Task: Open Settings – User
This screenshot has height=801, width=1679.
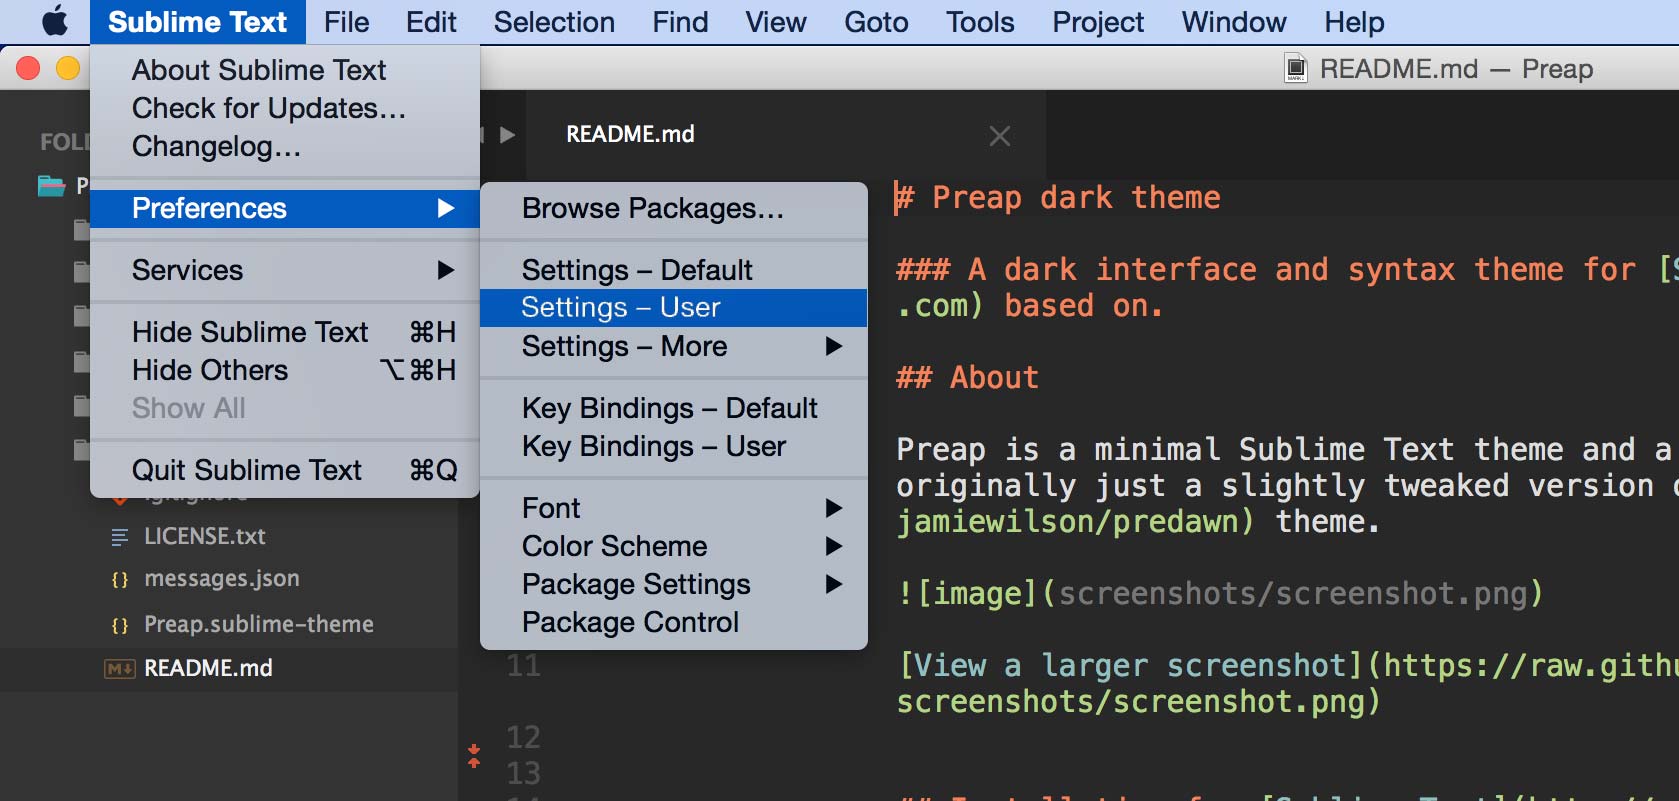Action: (x=674, y=307)
